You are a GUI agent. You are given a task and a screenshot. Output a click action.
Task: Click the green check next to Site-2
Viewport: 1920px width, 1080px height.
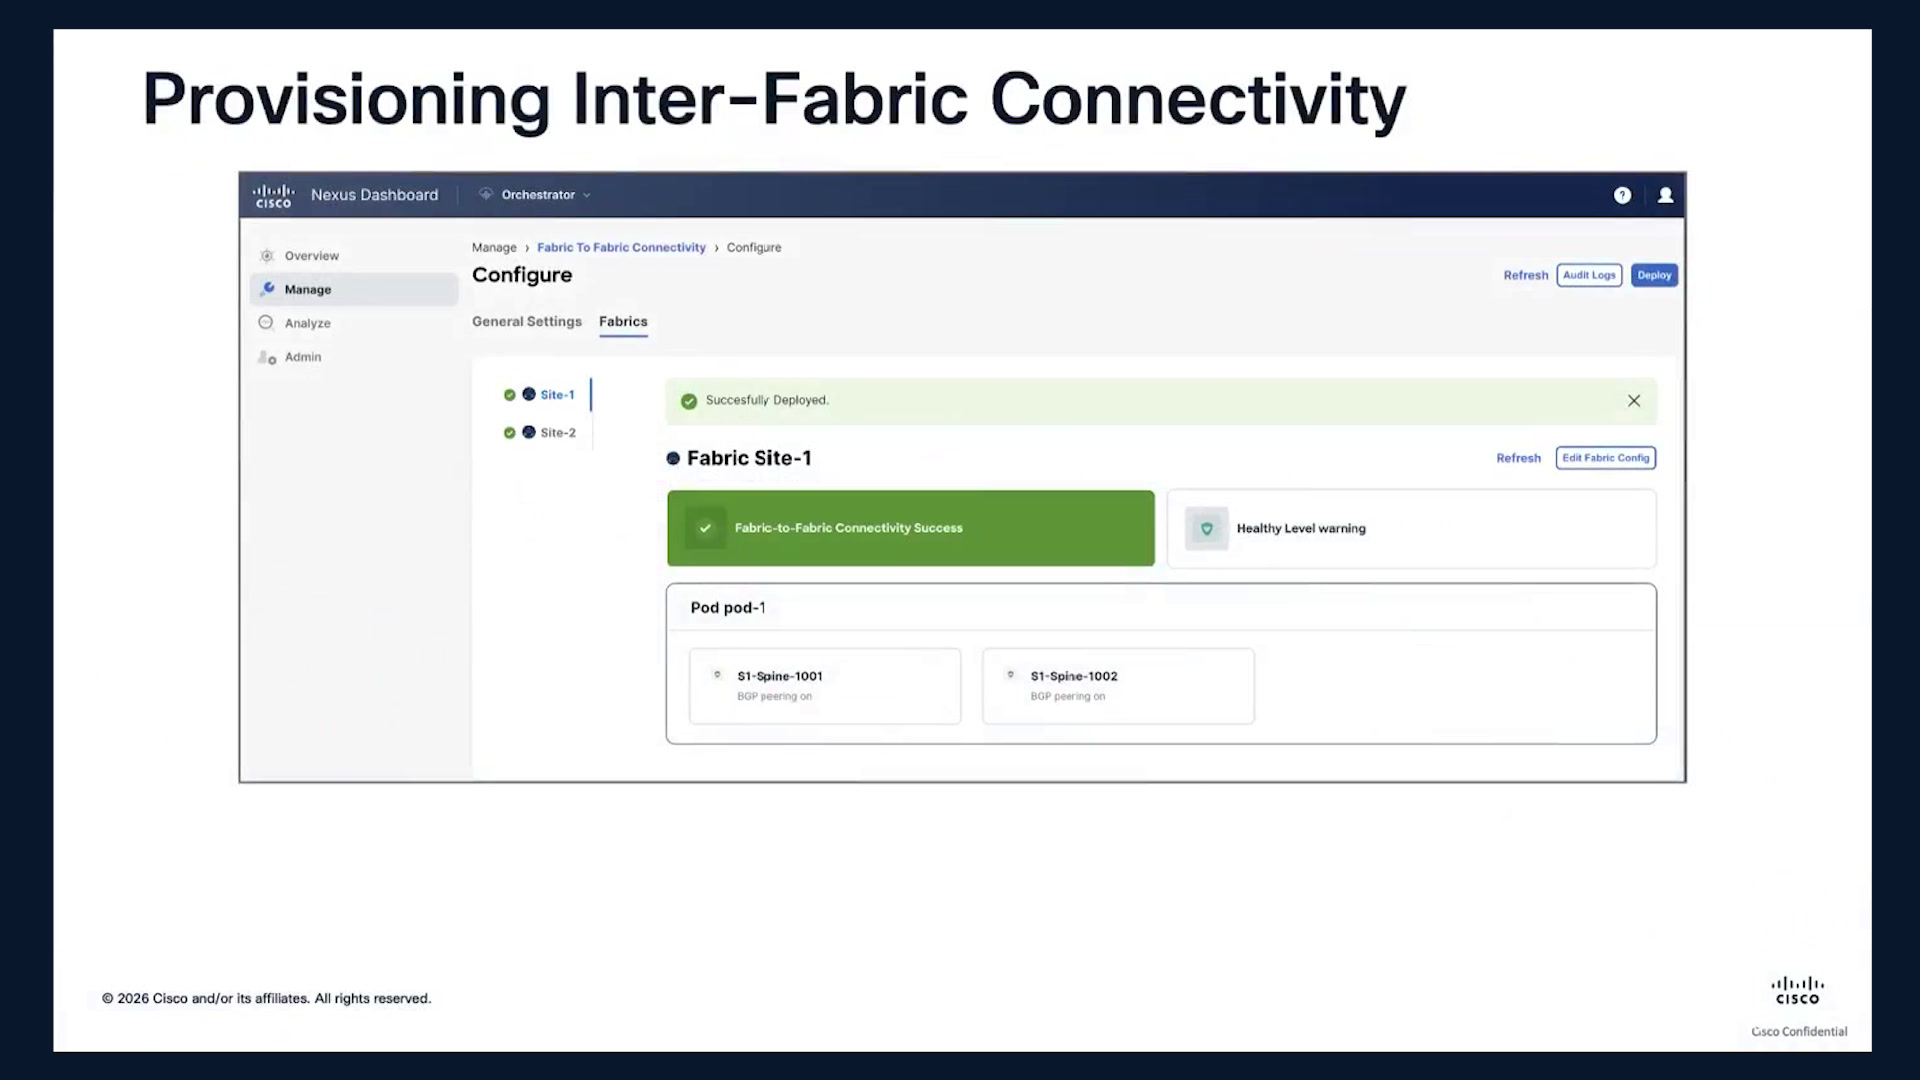[510, 433]
